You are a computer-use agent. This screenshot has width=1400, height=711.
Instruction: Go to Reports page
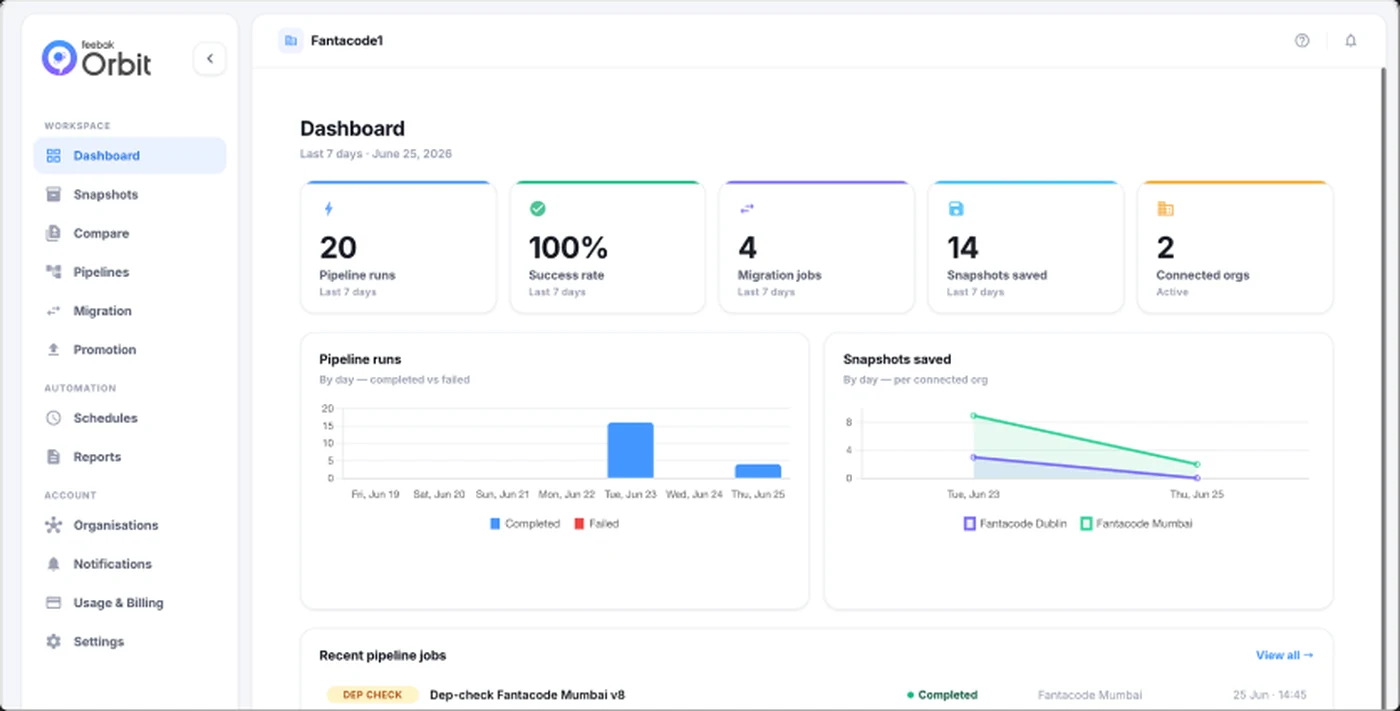click(x=130, y=457)
